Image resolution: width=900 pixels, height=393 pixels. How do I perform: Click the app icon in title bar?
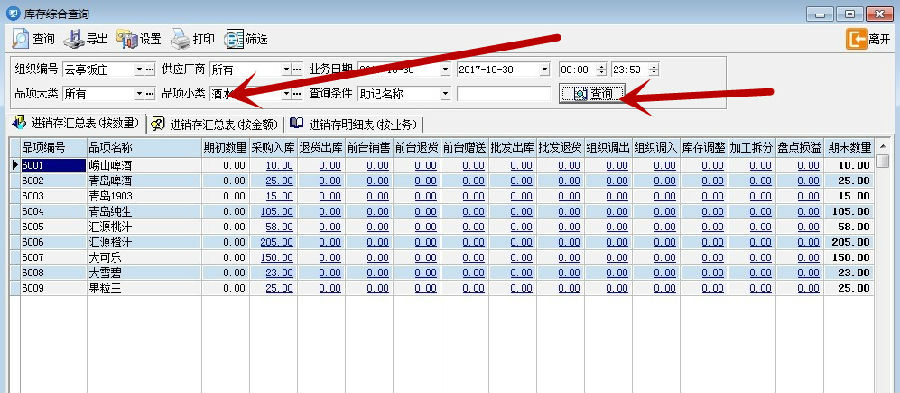tap(13, 13)
